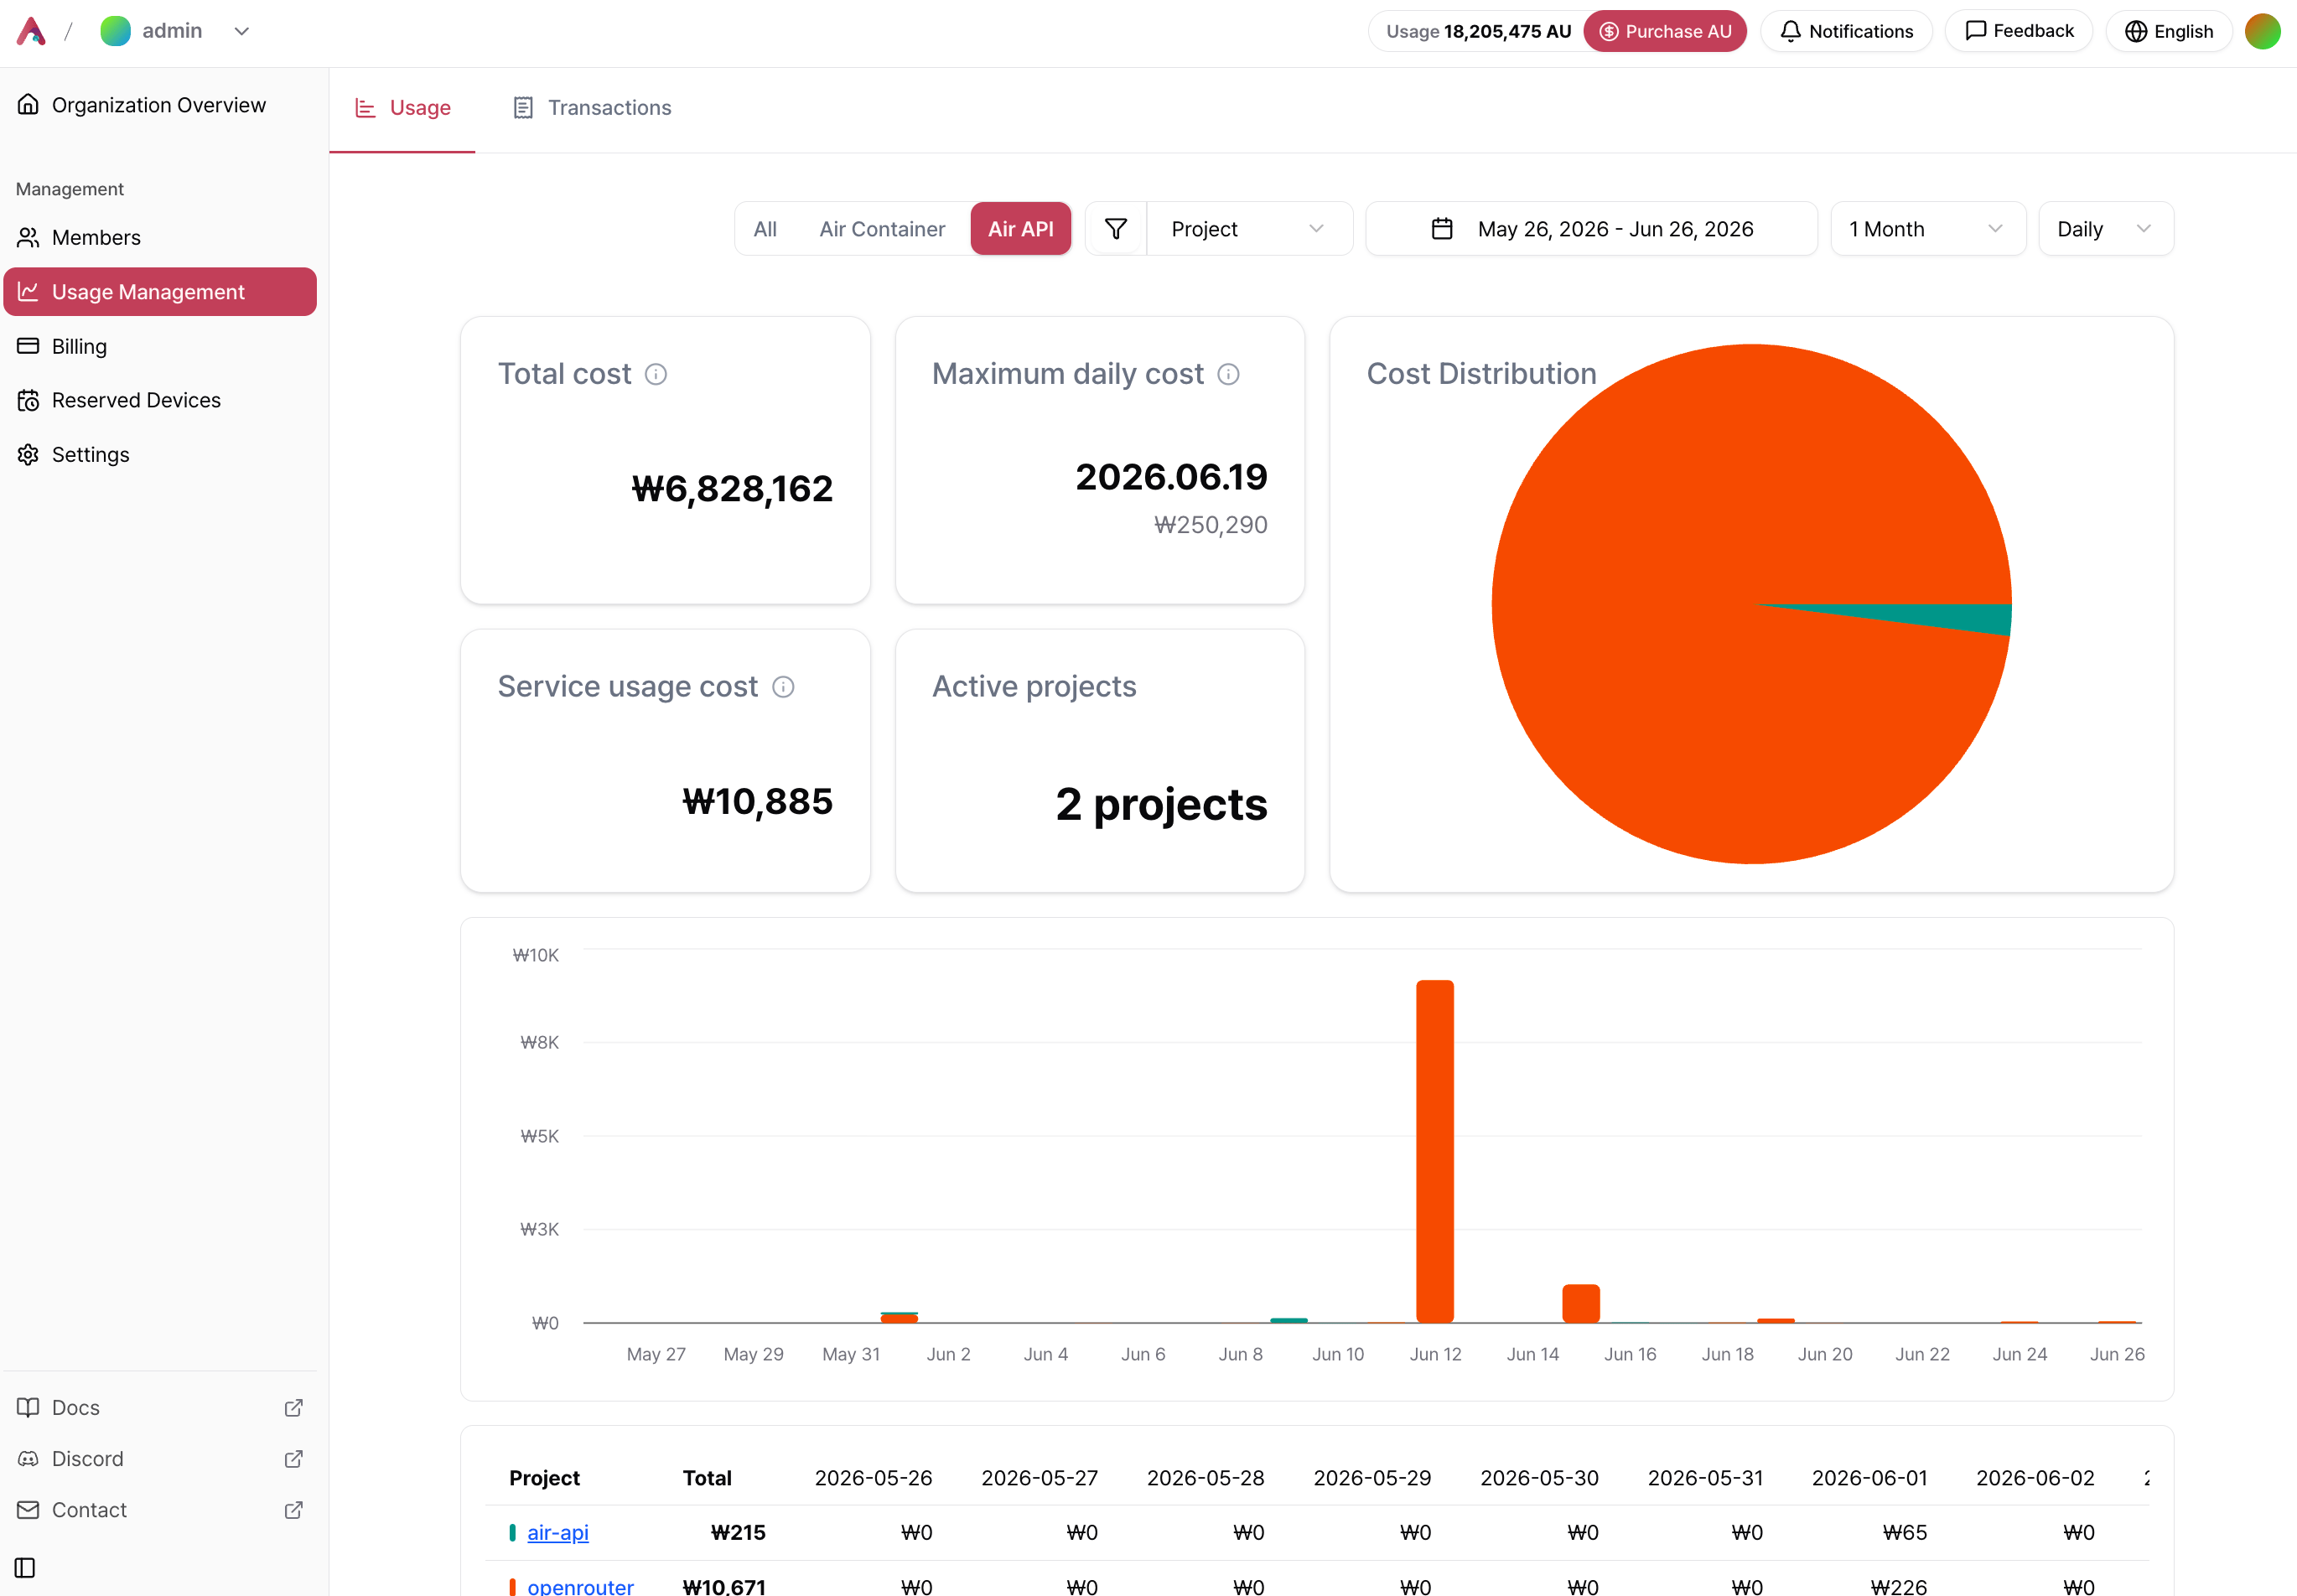Open the 1 Month period dropdown
Screen dimensions: 2297x1596
[x=1927, y=229]
